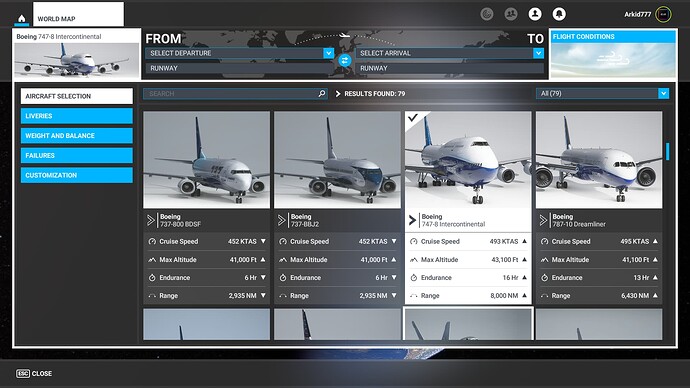
Task: Open the Failures tab
Action: 77,155
